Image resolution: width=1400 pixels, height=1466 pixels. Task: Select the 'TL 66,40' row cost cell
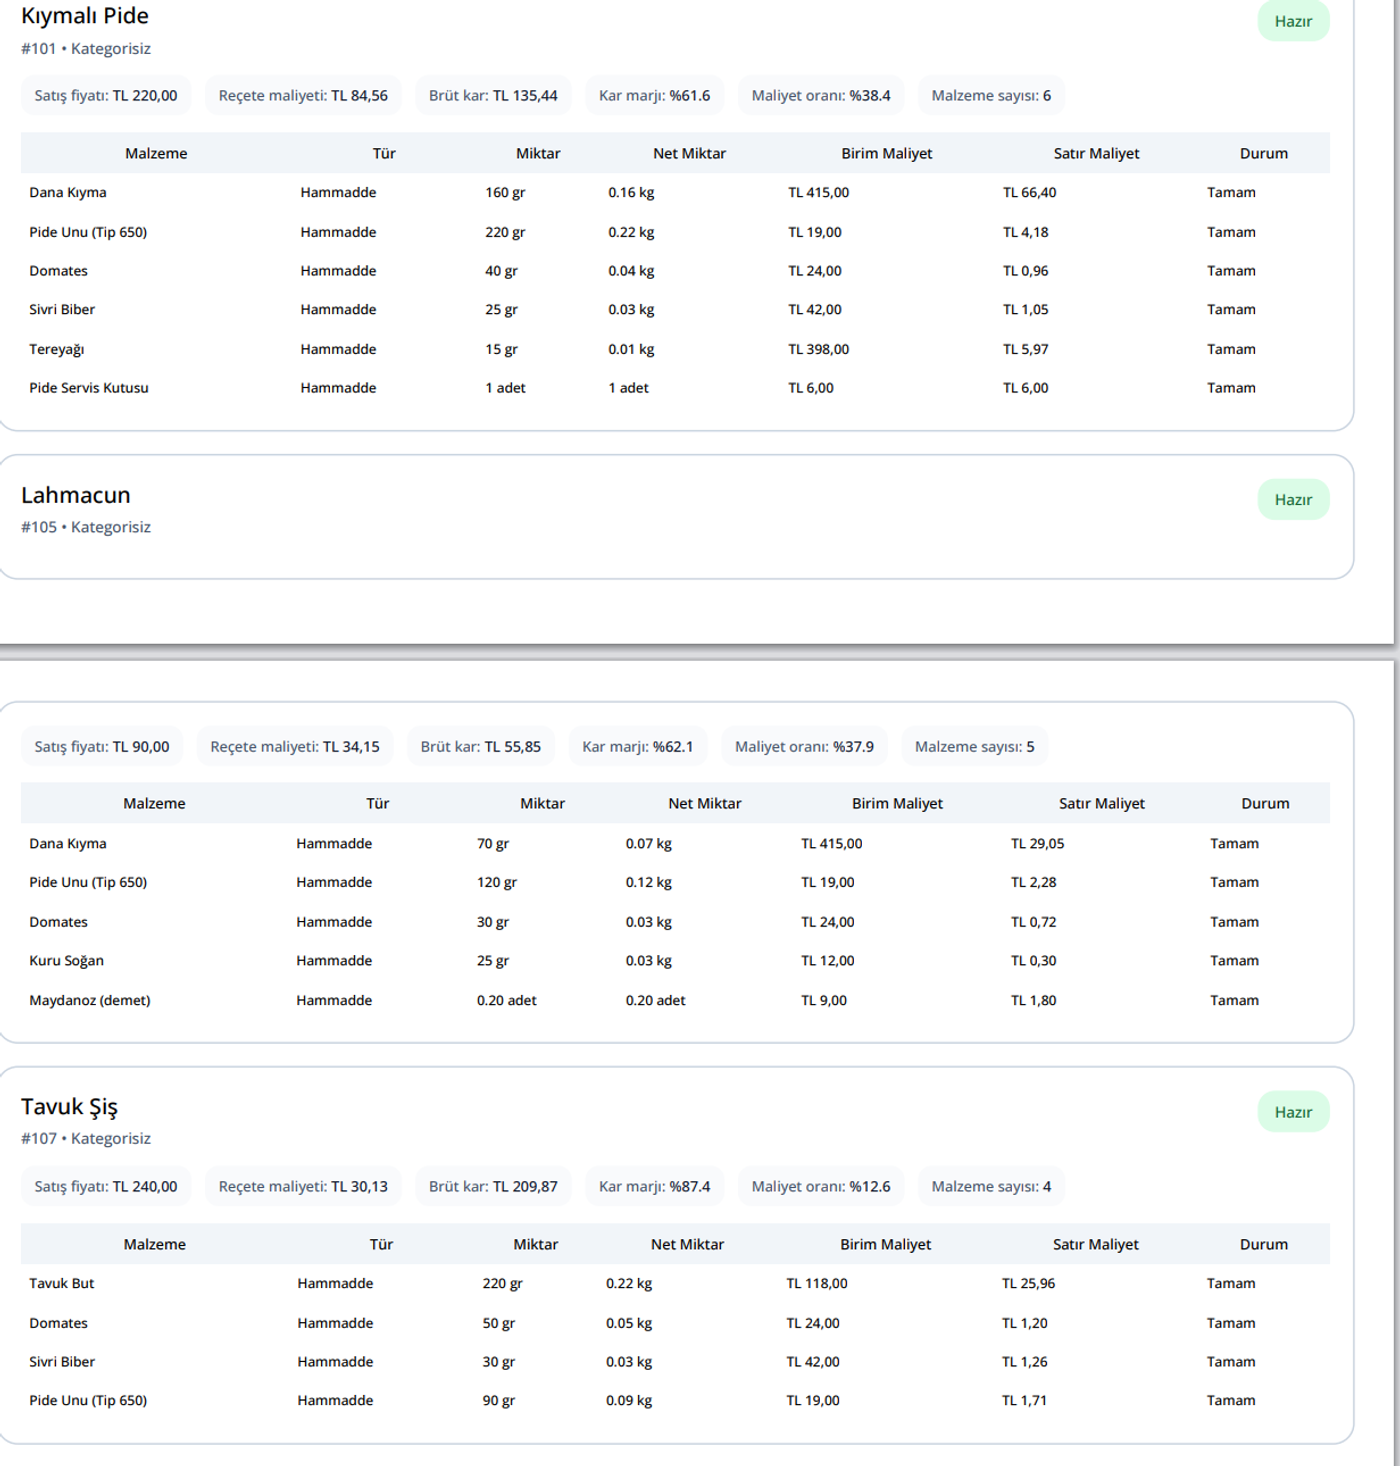click(1030, 193)
